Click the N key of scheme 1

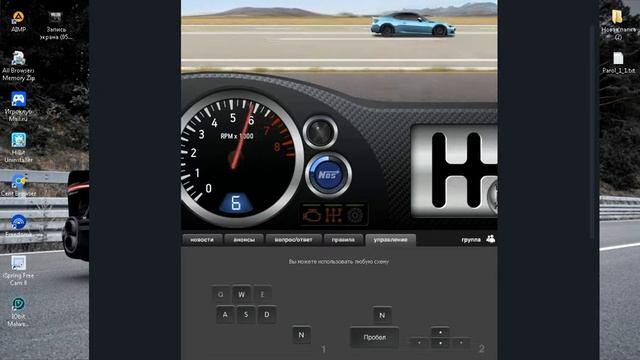point(301,335)
